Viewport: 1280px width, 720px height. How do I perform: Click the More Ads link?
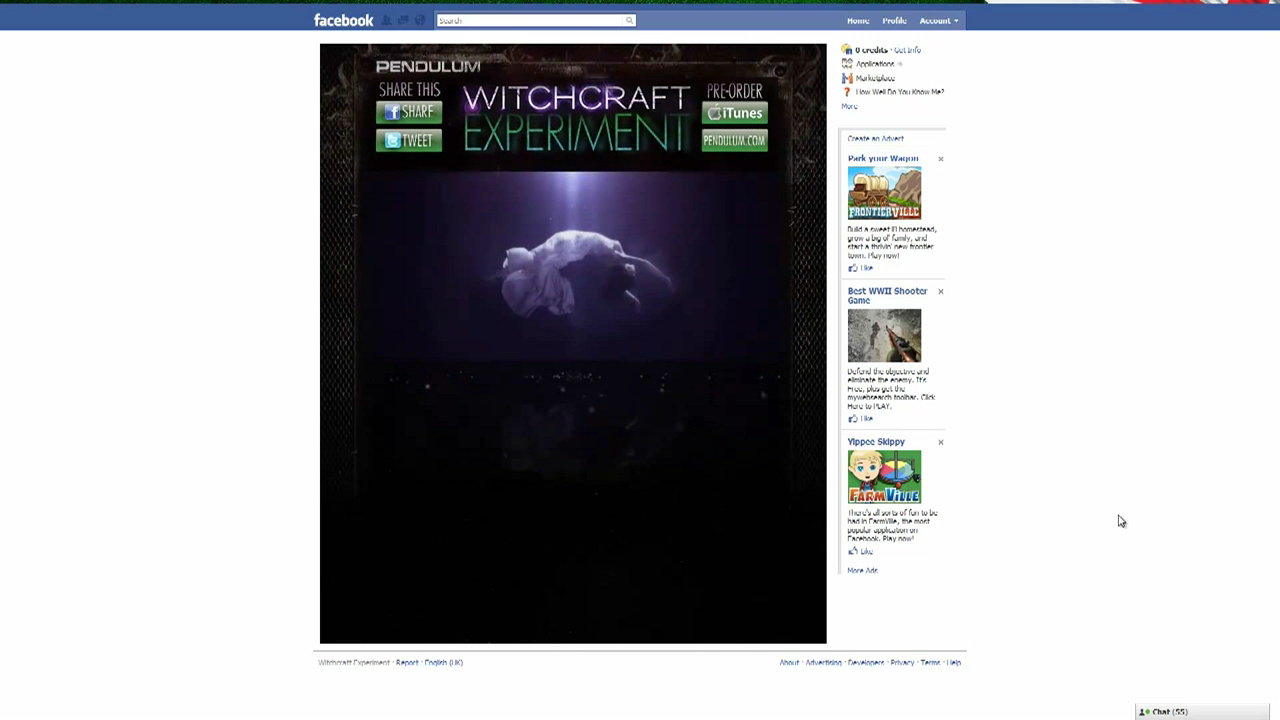pyautogui.click(x=862, y=571)
